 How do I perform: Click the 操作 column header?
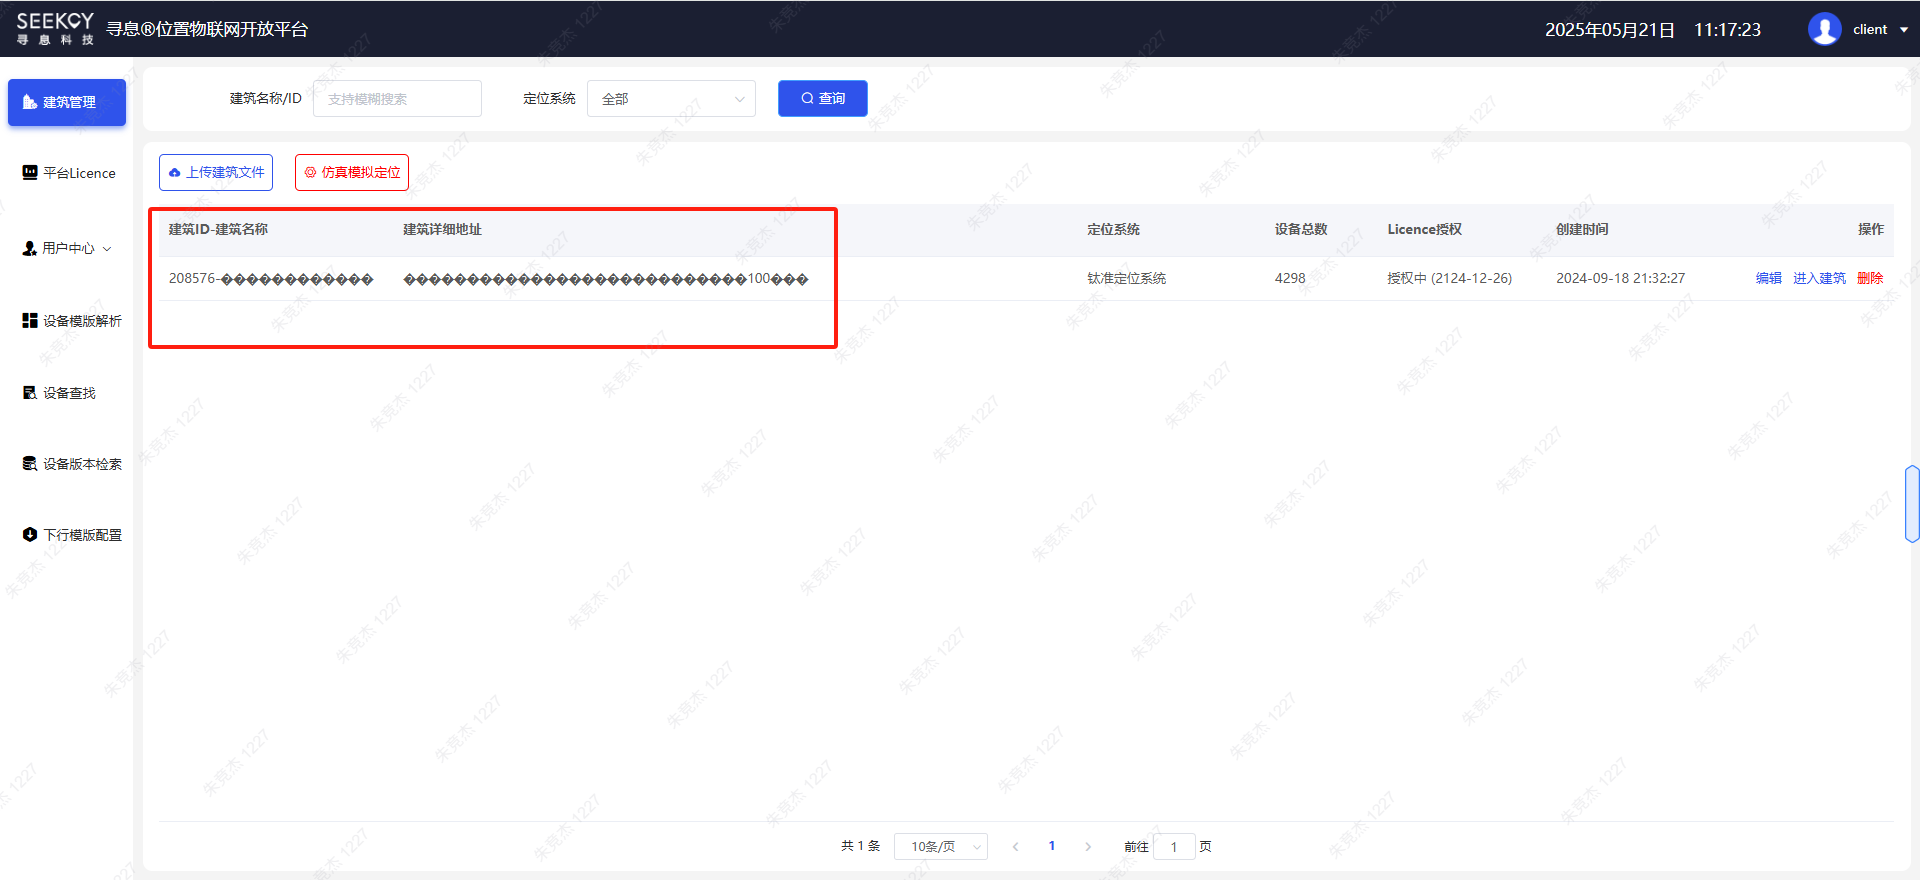coord(1871,229)
